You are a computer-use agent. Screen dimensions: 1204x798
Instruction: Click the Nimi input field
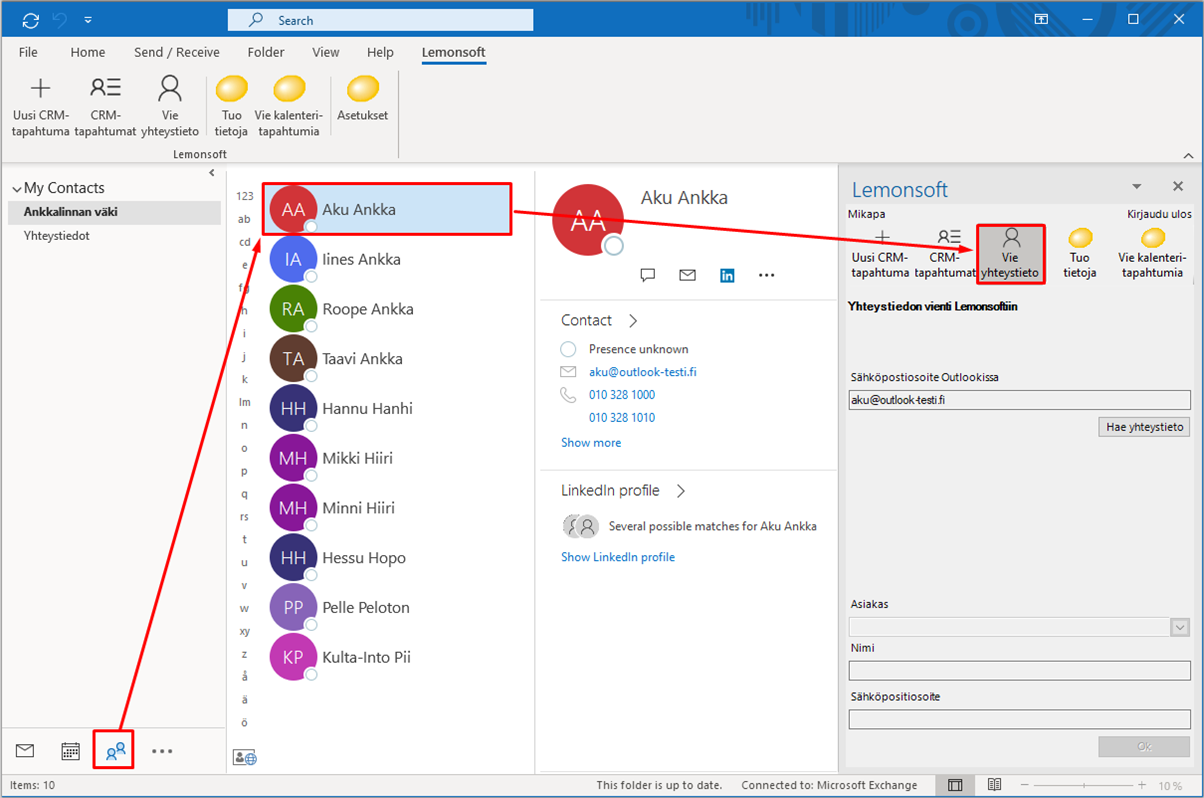point(1020,671)
